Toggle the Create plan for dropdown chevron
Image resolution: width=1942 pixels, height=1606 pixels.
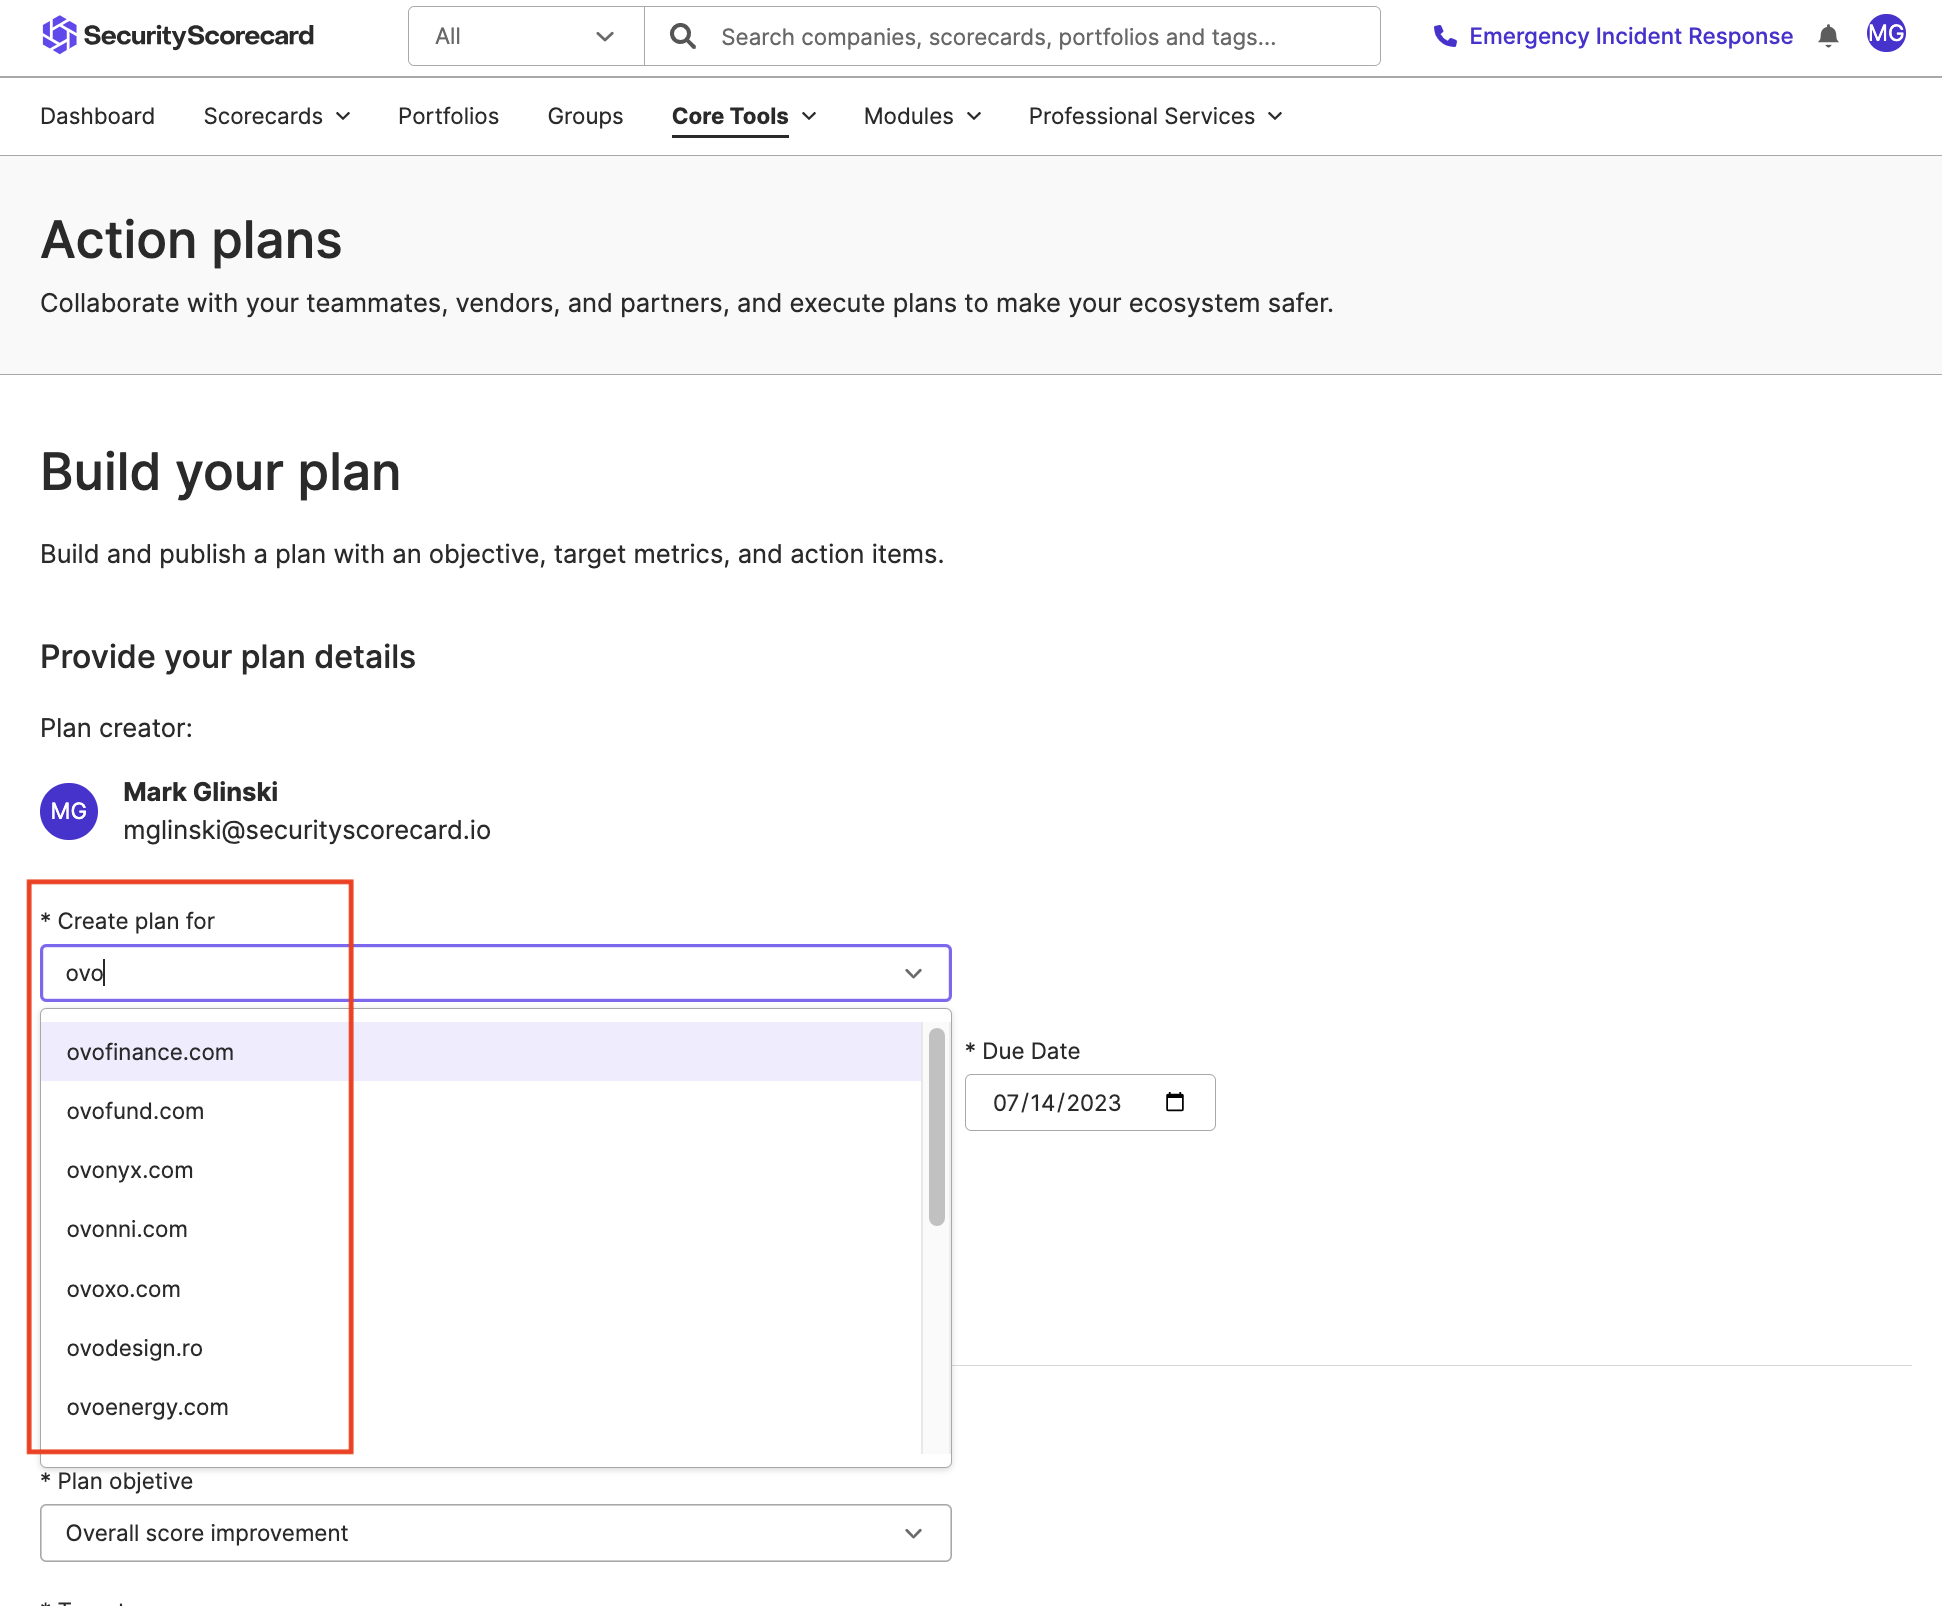pos(913,973)
